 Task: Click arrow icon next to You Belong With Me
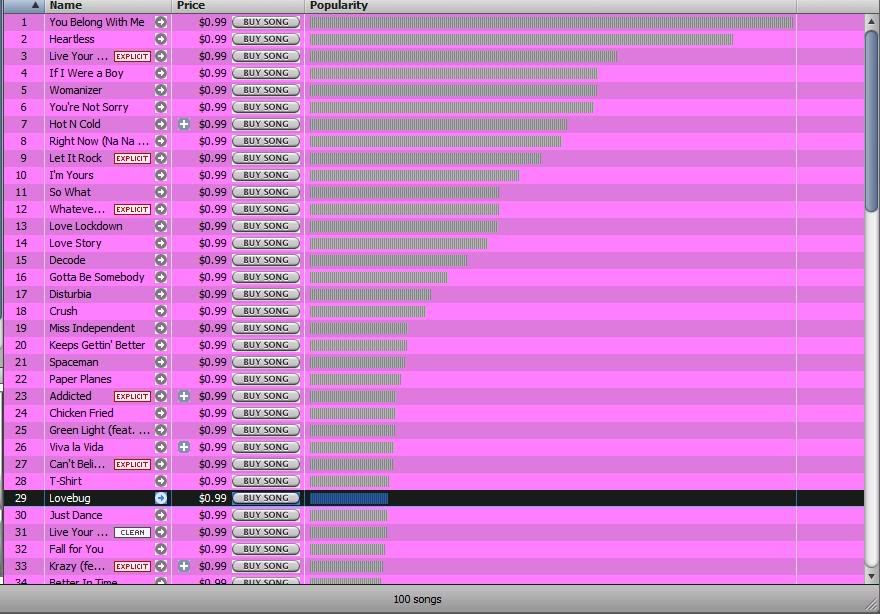(160, 22)
